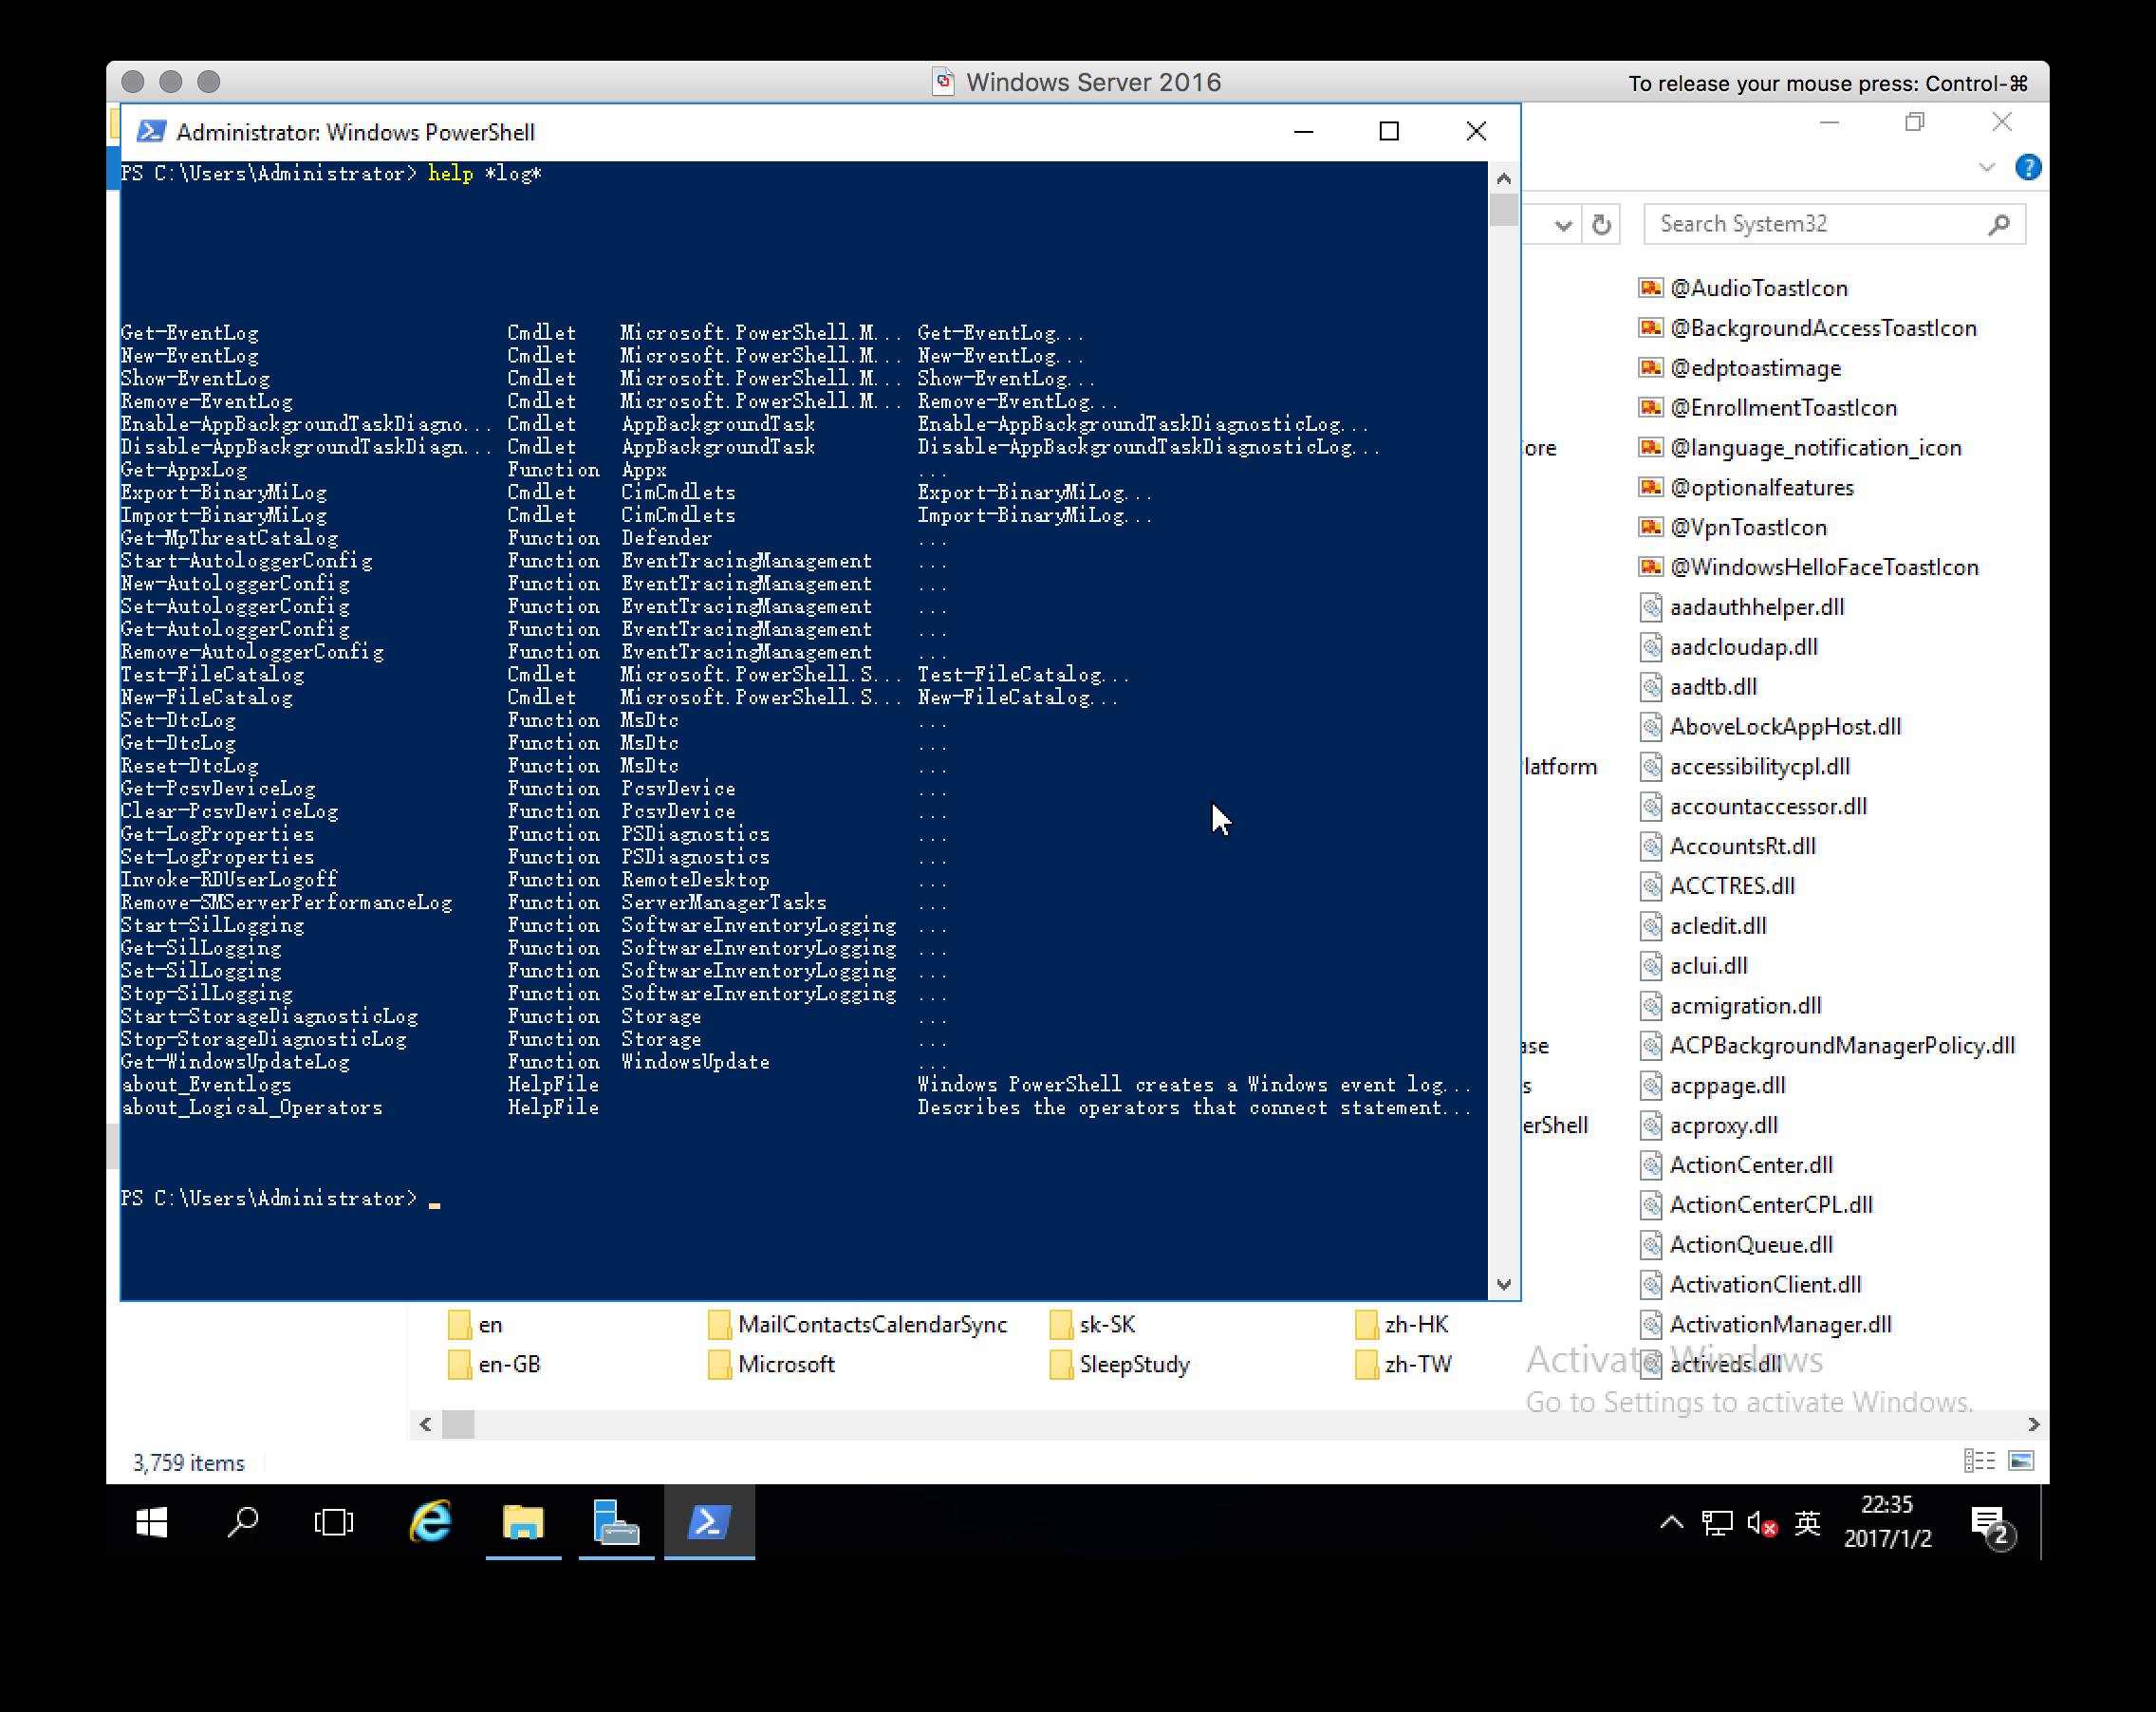Select acppage.dll file

1712,1085
